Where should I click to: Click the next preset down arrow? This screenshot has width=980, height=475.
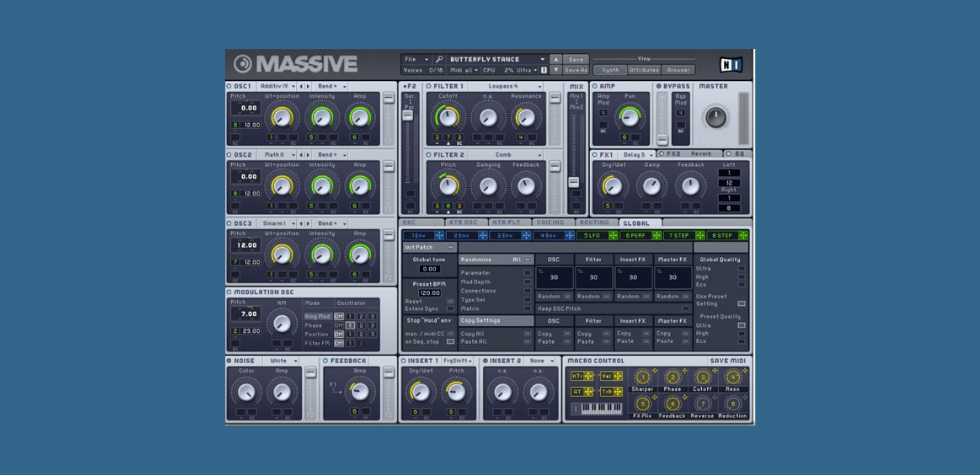tap(556, 70)
